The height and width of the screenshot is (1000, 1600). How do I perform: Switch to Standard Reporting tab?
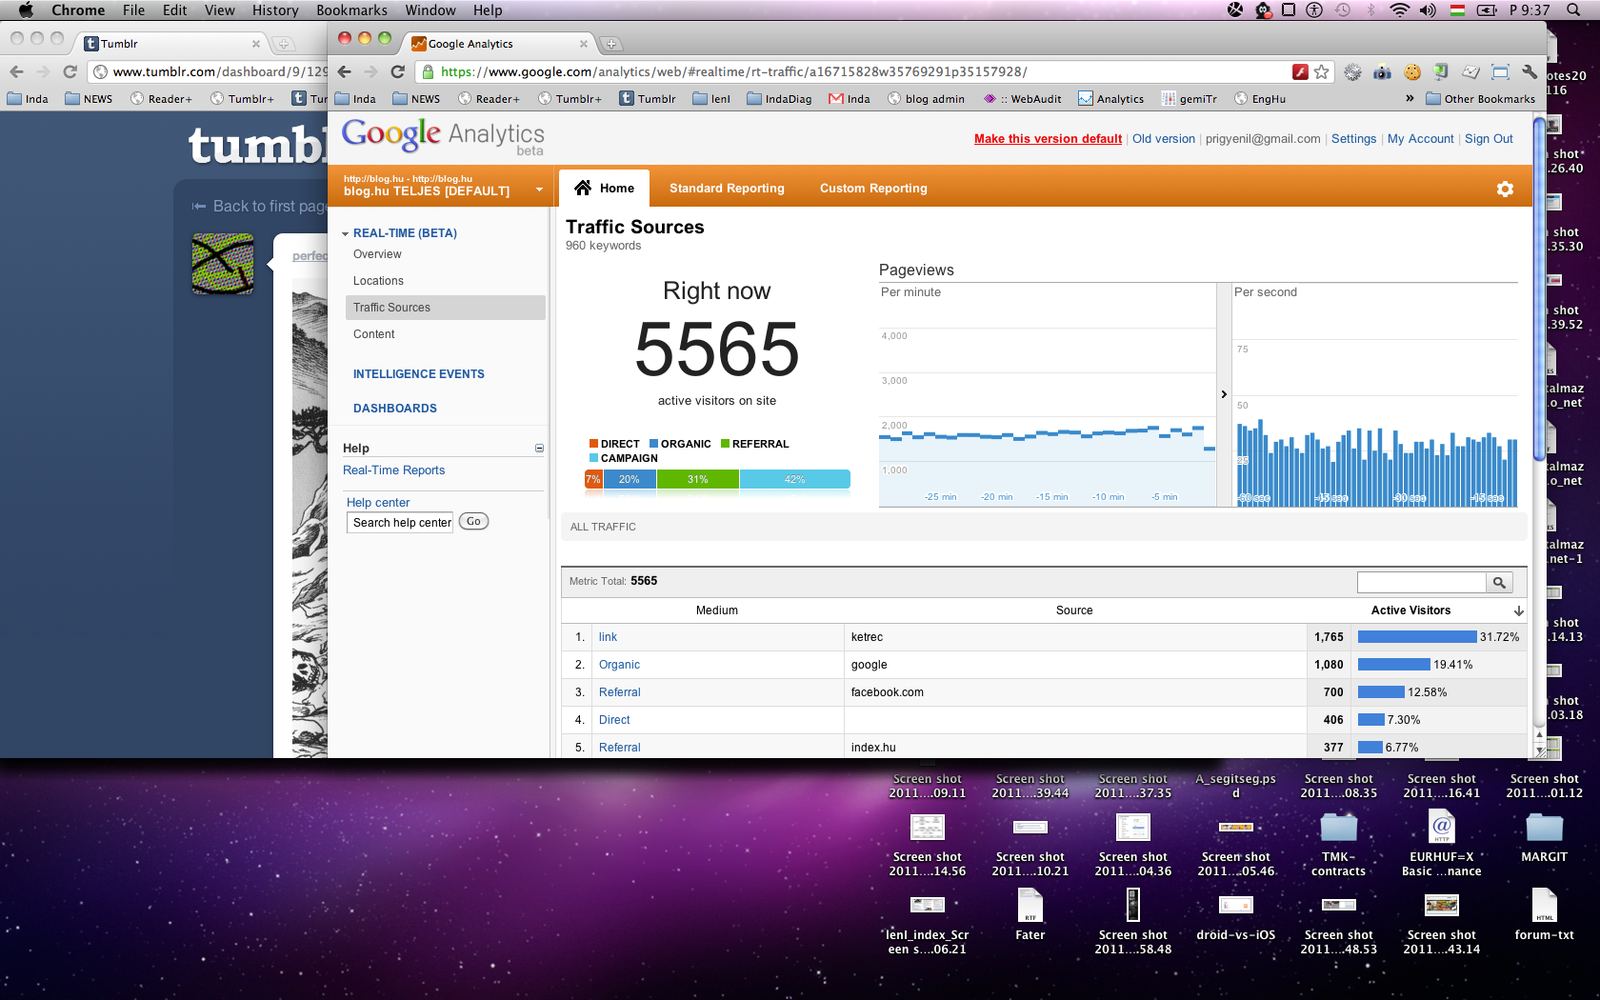click(x=727, y=188)
